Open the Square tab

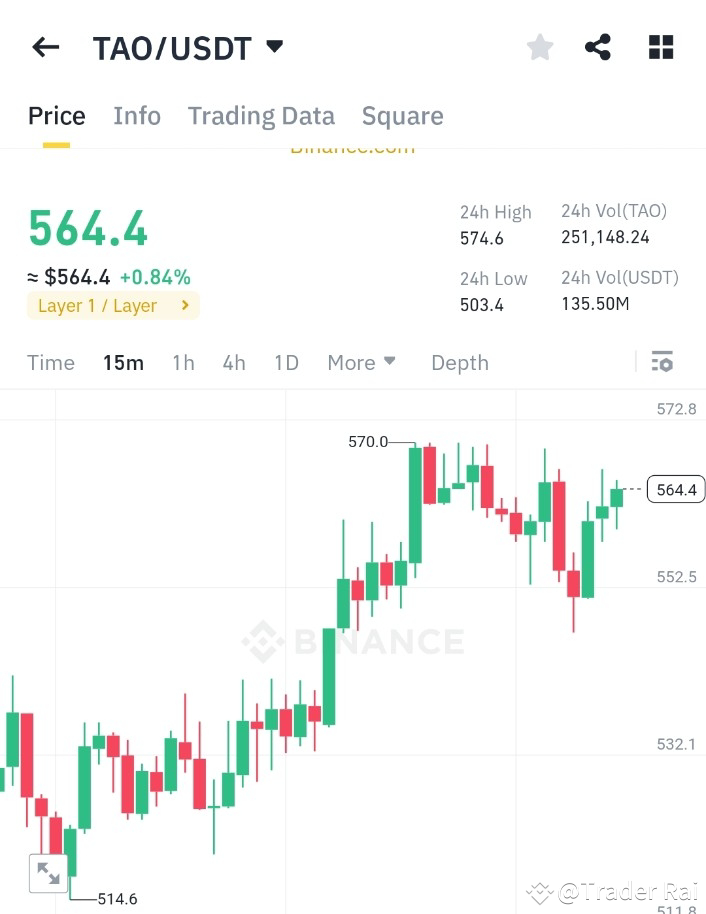(402, 115)
